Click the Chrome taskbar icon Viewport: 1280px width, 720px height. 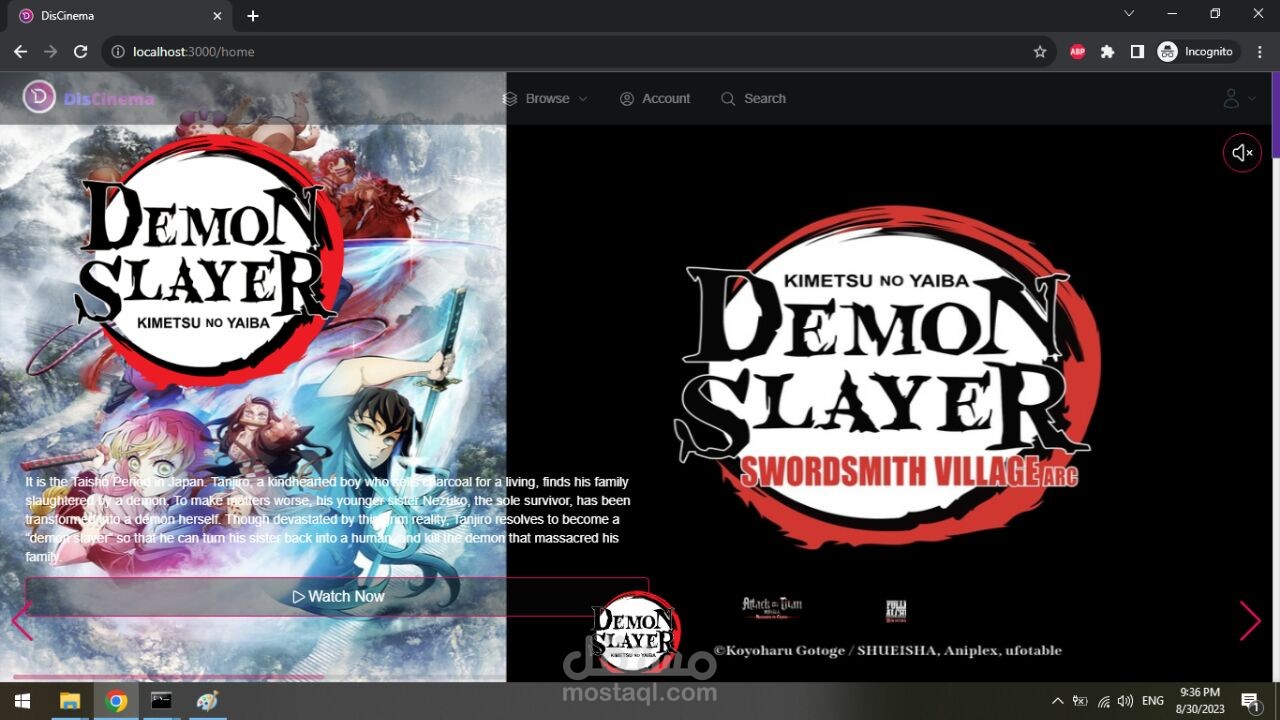(x=116, y=701)
